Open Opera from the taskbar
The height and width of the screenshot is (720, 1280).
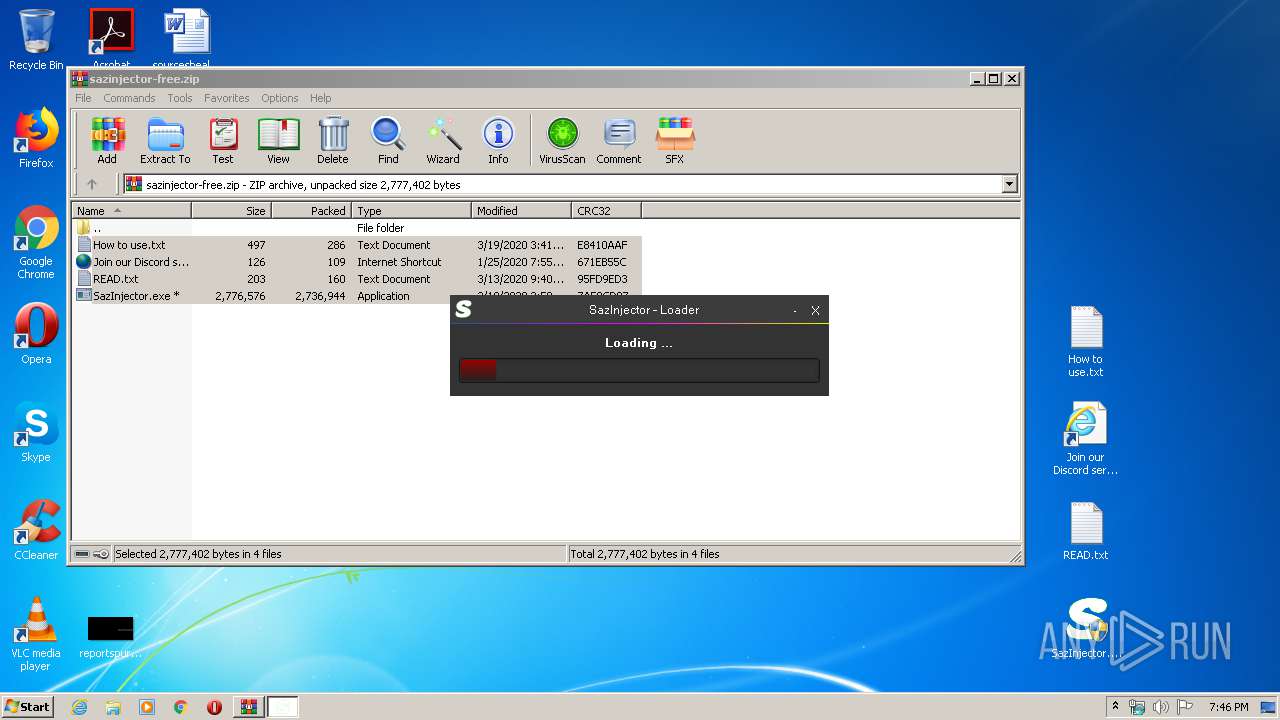[215, 707]
